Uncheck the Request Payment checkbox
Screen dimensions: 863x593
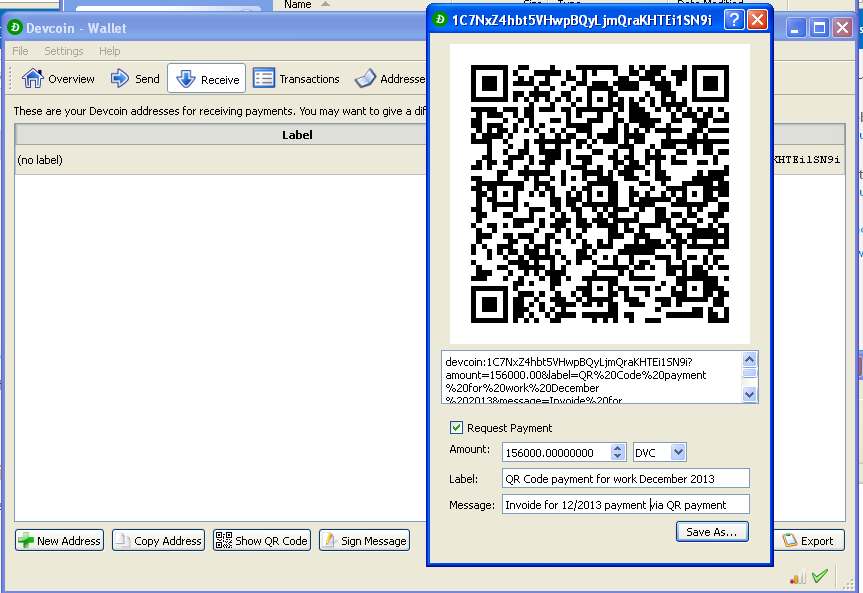[456, 427]
